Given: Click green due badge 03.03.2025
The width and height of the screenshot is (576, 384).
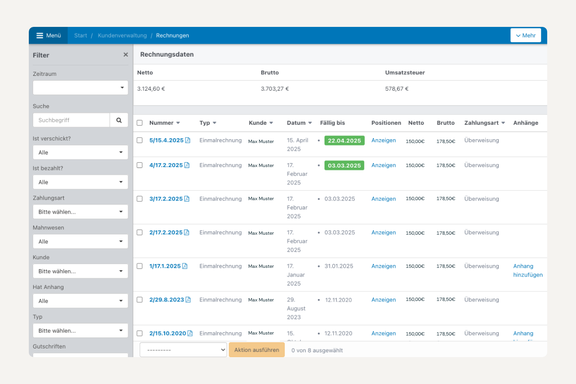Looking at the screenshot, I should (344, 166).
